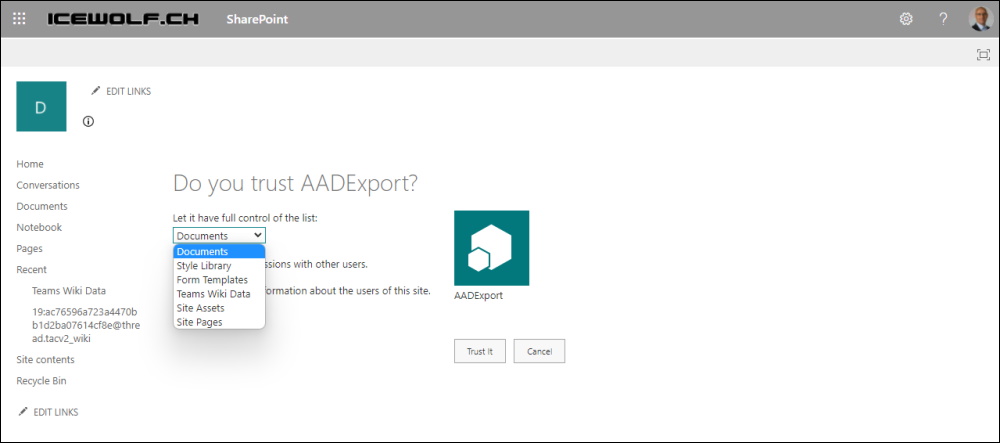Toggle focus on content icon
This screenshot has height=443, width=1000.
[x=983, y=55]
